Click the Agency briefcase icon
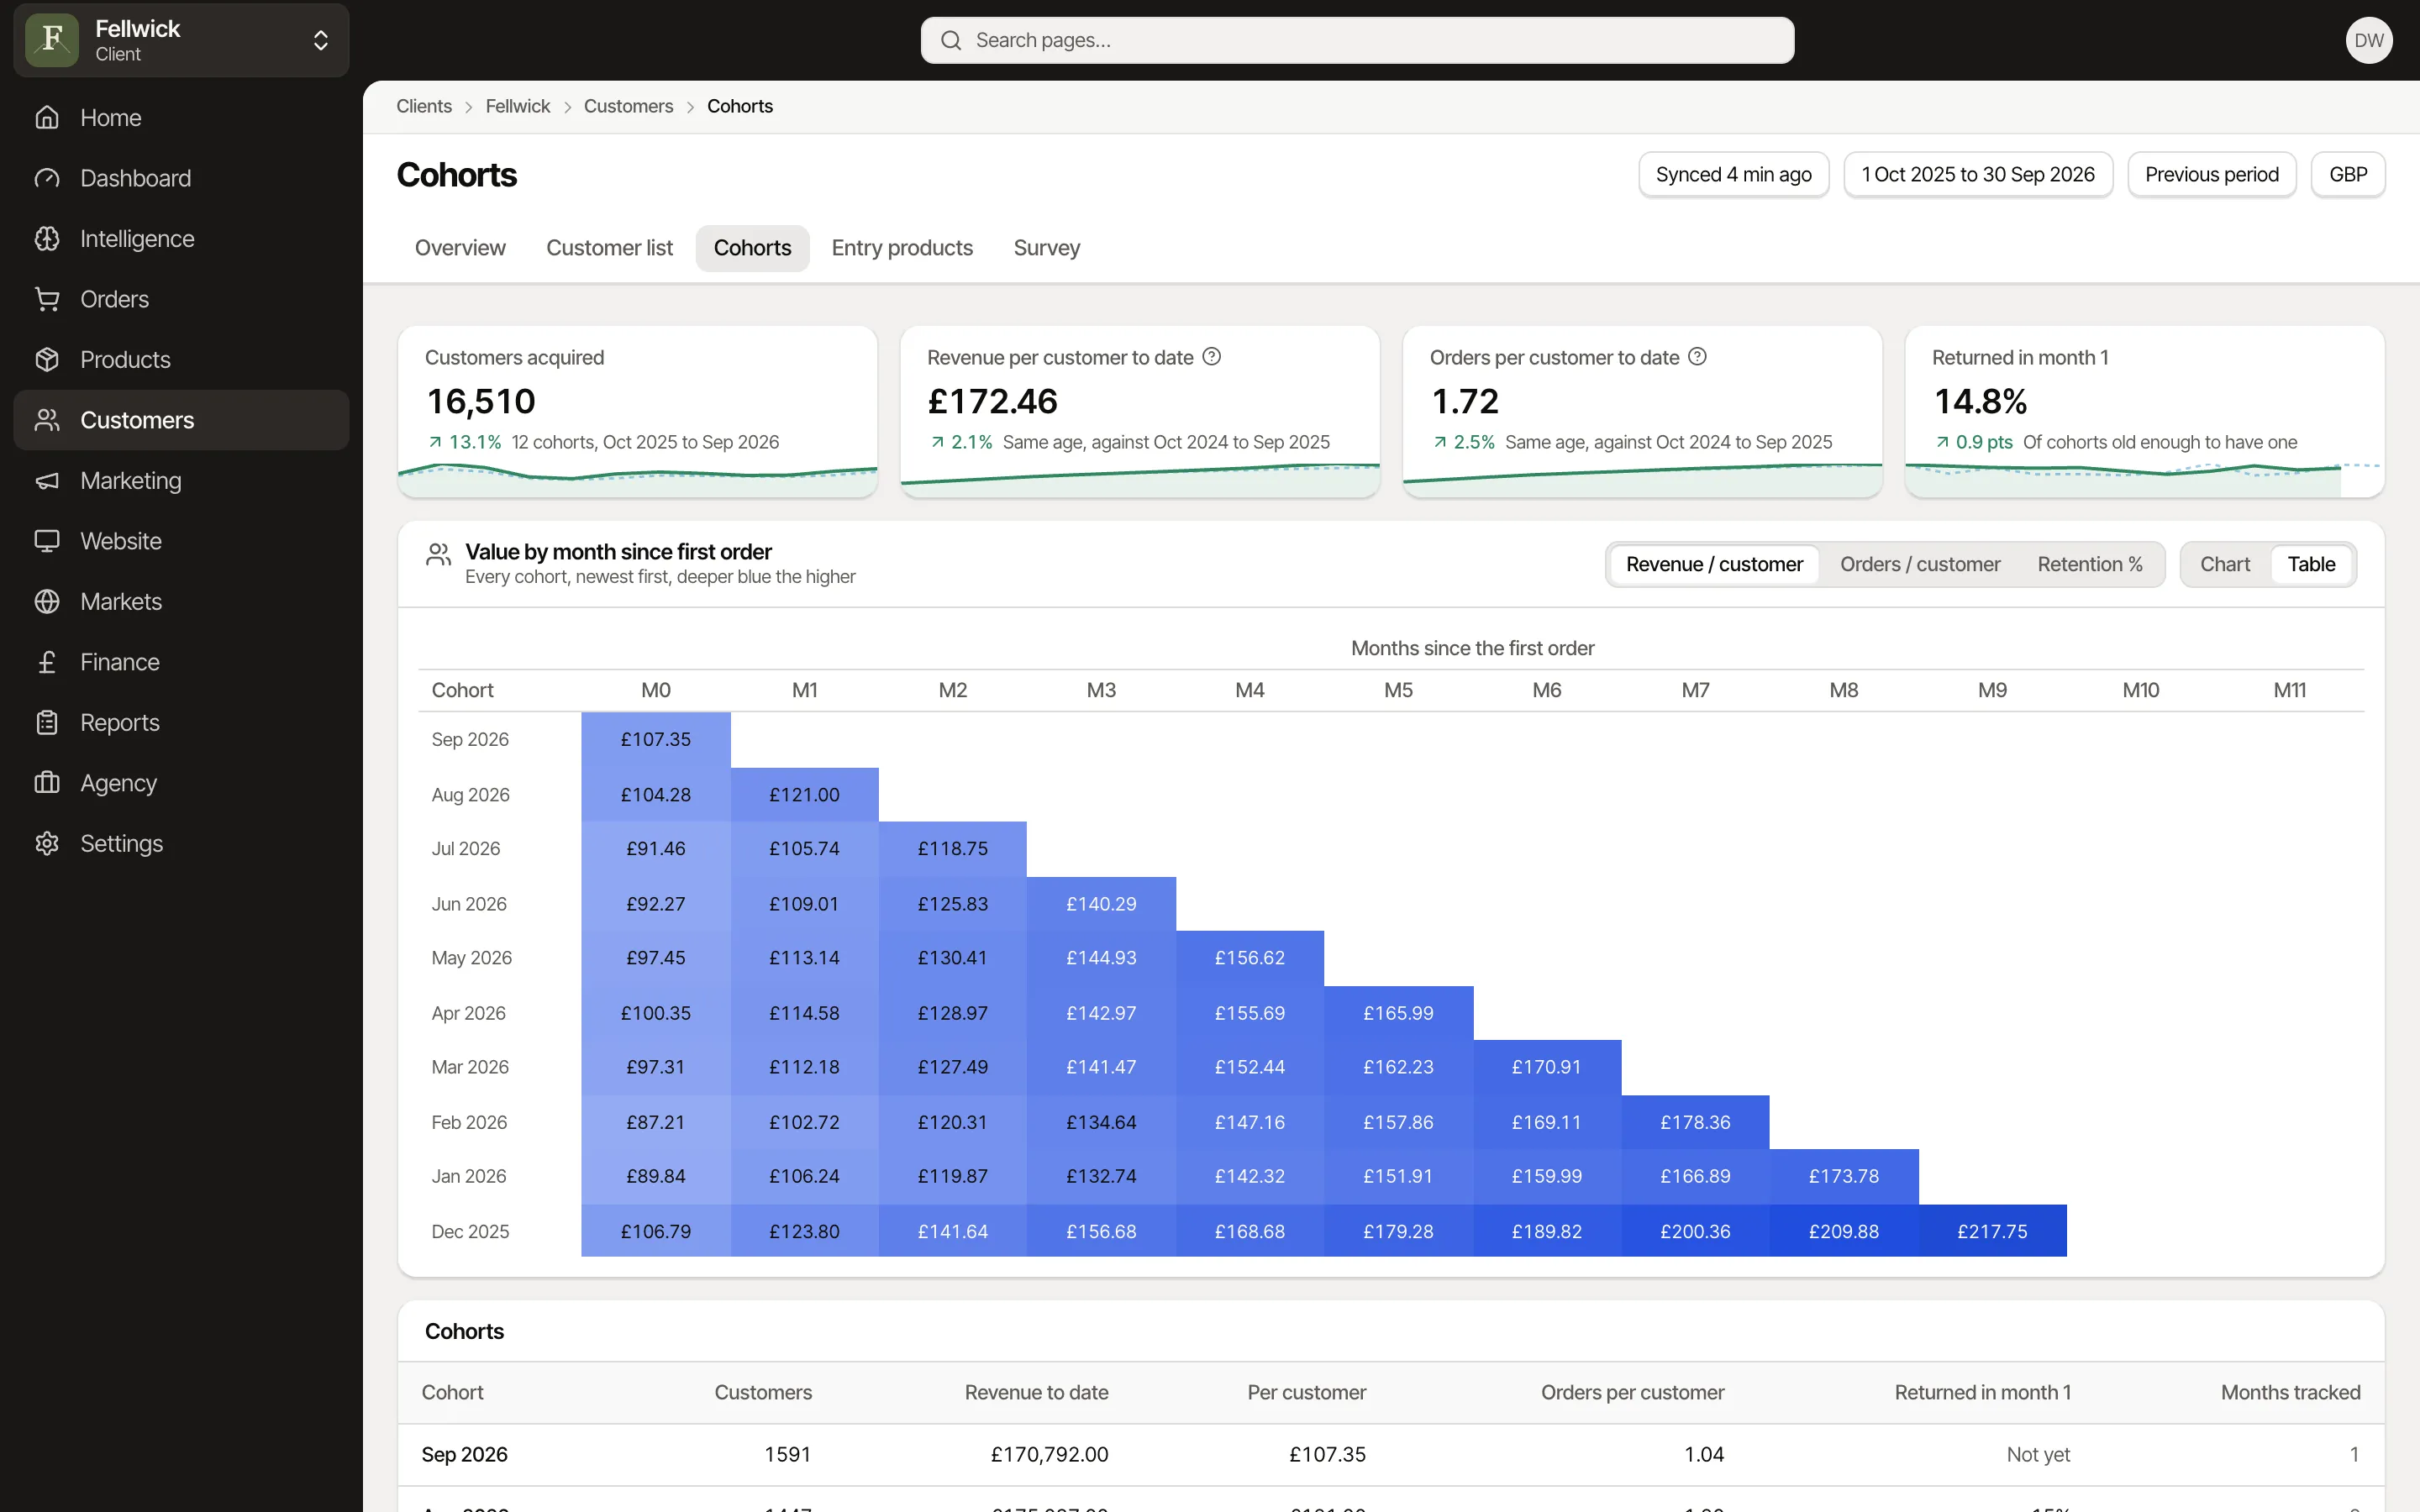 [x=47, y=783]
